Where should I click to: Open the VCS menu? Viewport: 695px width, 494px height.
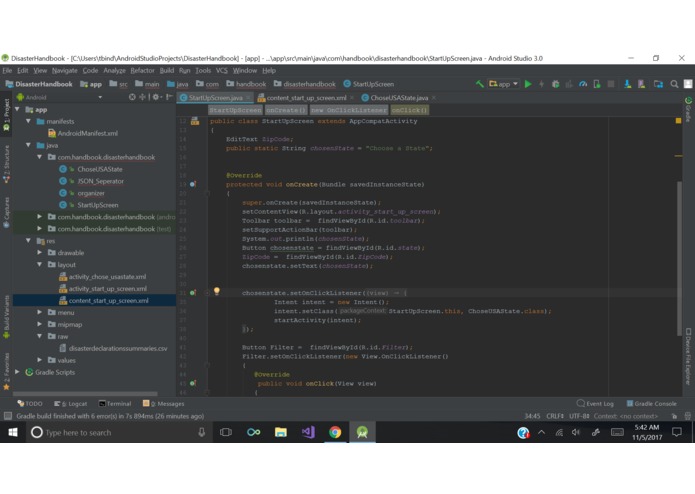[222, 70]
